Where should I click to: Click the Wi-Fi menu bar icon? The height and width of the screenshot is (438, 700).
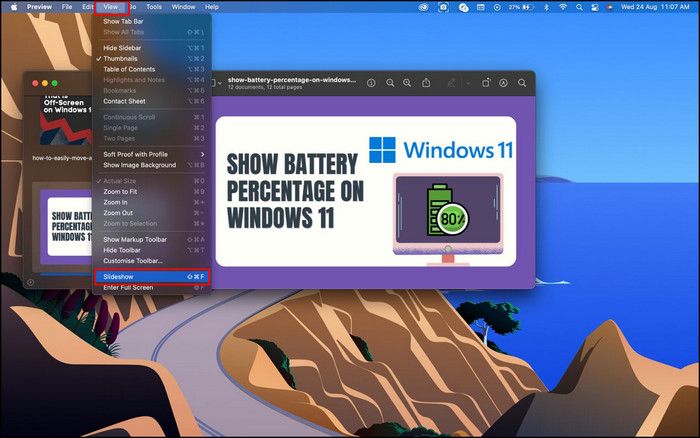[x=563, y=7]
